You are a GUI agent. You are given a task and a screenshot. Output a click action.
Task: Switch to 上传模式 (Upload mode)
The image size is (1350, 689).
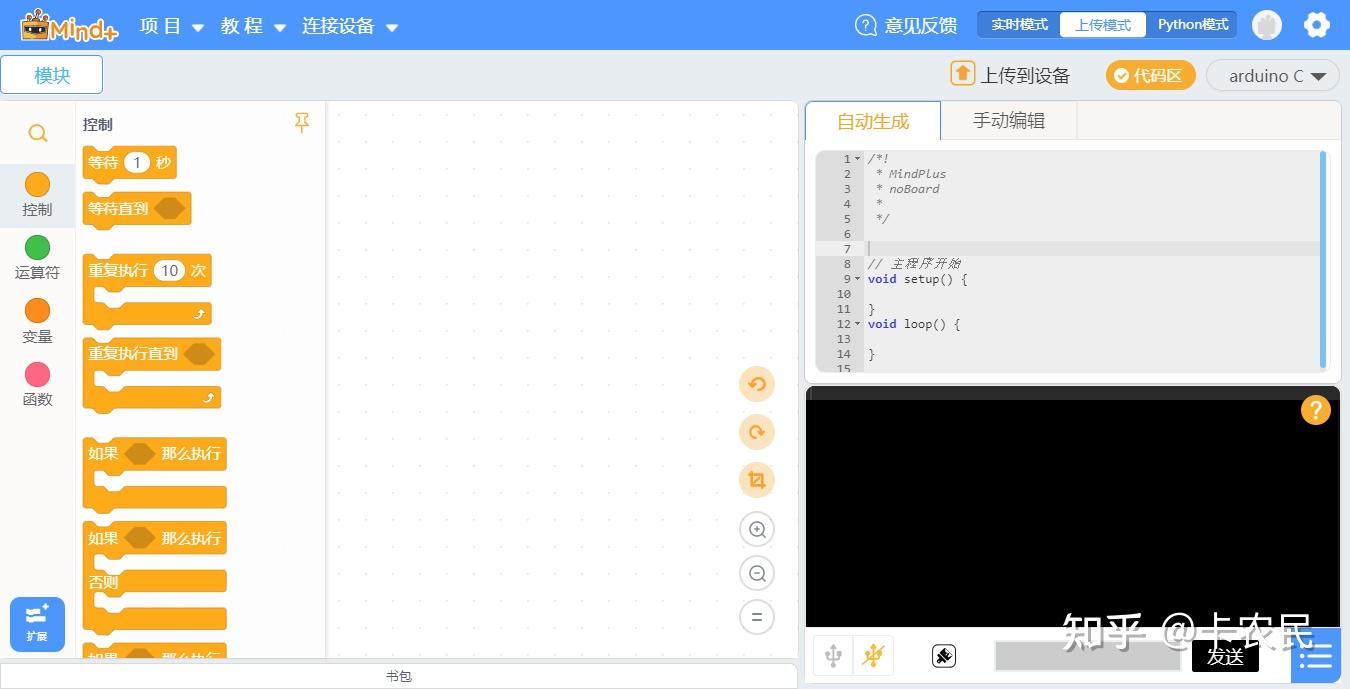pyautogui.click(x=1102, y=24)
